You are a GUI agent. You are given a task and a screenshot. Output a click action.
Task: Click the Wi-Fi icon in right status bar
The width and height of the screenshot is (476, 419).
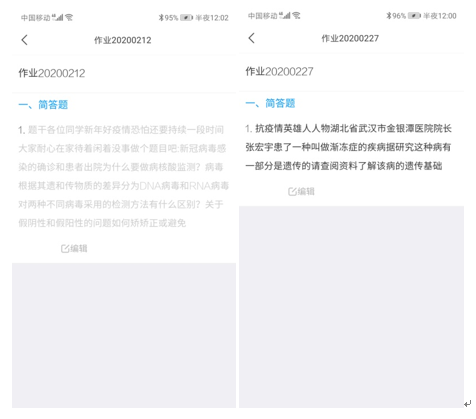296,15
